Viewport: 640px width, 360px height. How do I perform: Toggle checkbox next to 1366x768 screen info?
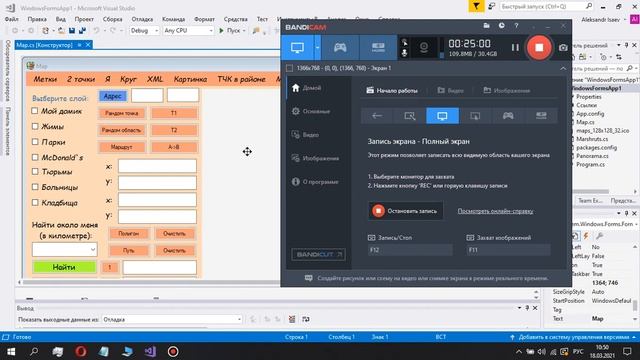coord(289,68)
